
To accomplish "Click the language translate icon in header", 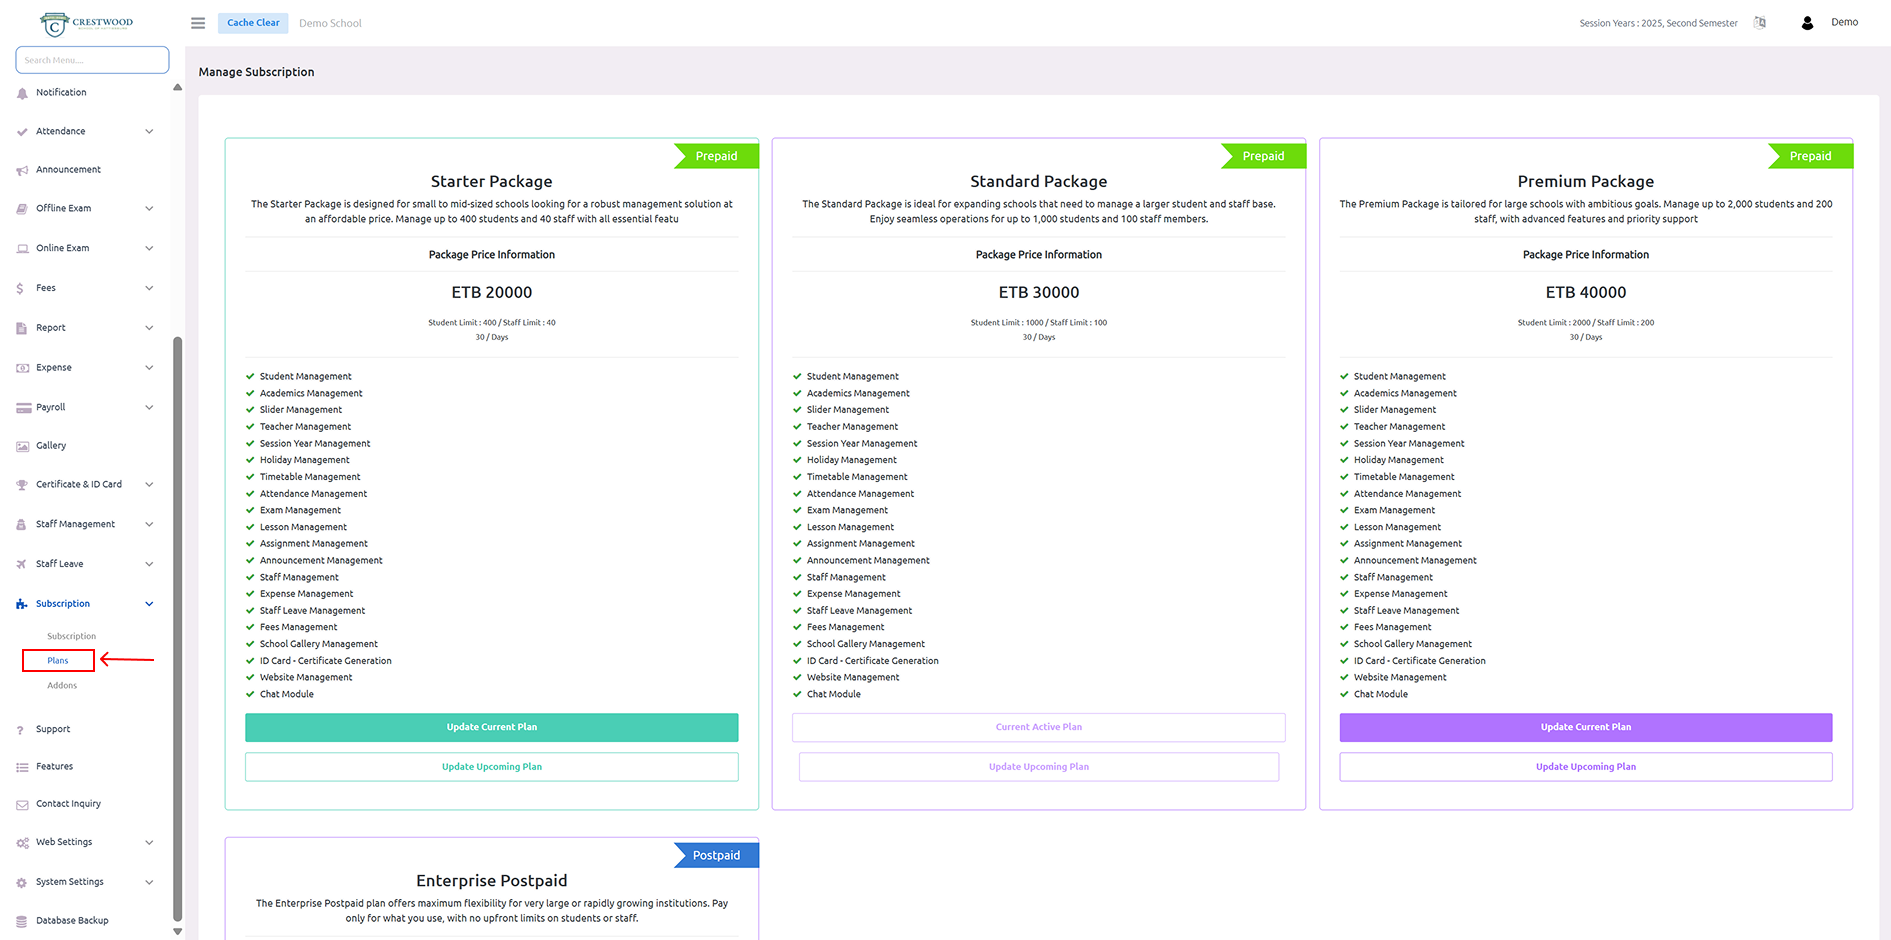I will (1759, 23).
